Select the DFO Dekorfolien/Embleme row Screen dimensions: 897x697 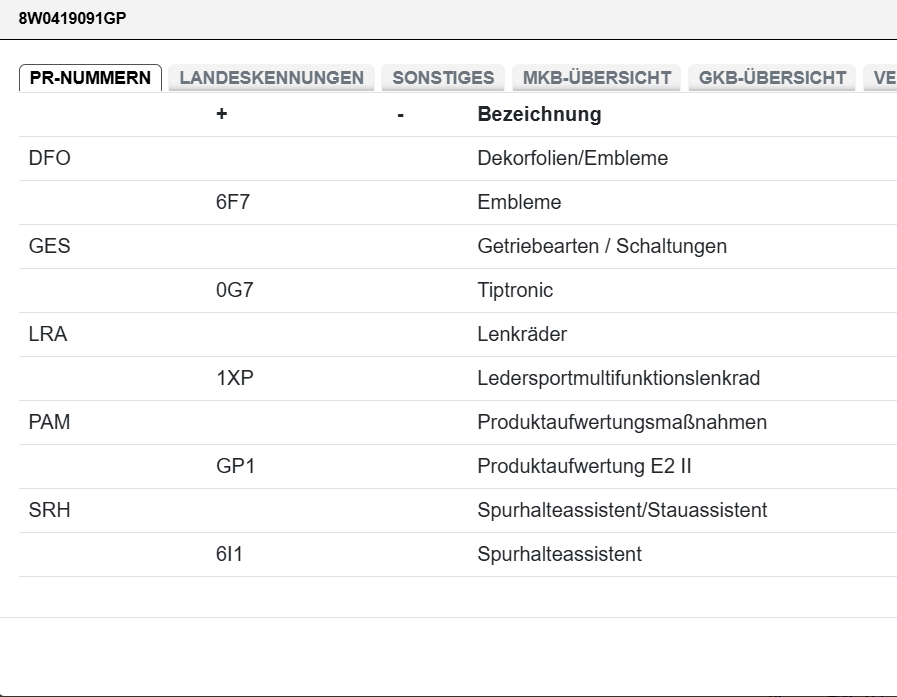(x=458, y=159)
